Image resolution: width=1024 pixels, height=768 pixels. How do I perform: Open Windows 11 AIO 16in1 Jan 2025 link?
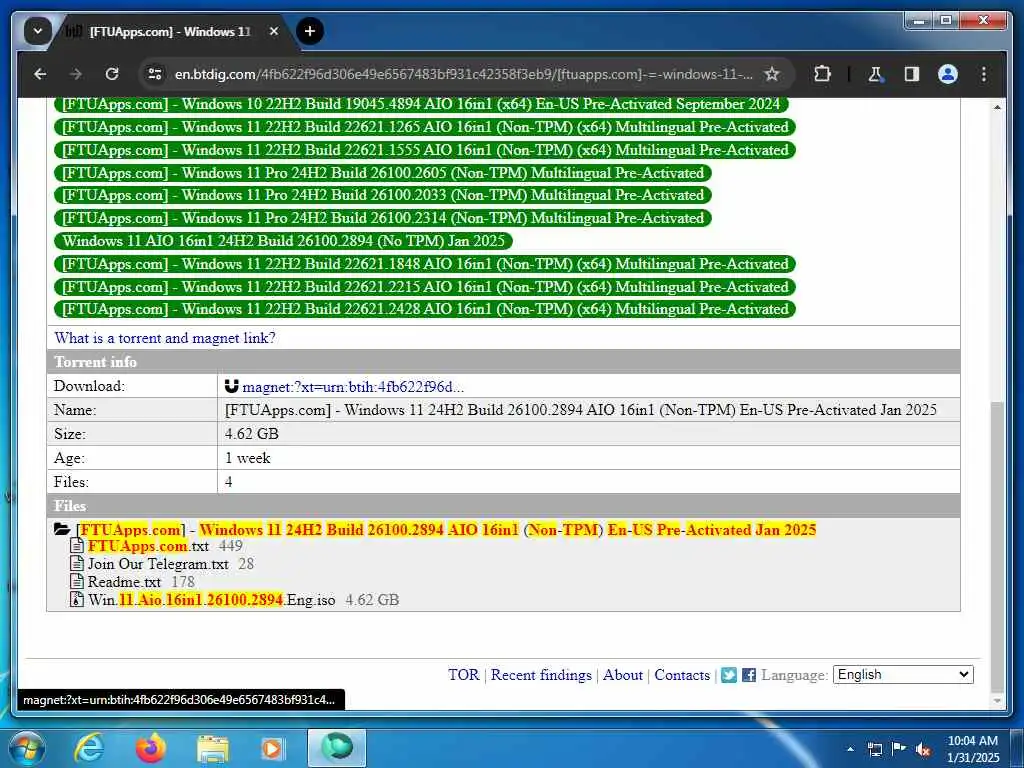[x=283, y=241]
